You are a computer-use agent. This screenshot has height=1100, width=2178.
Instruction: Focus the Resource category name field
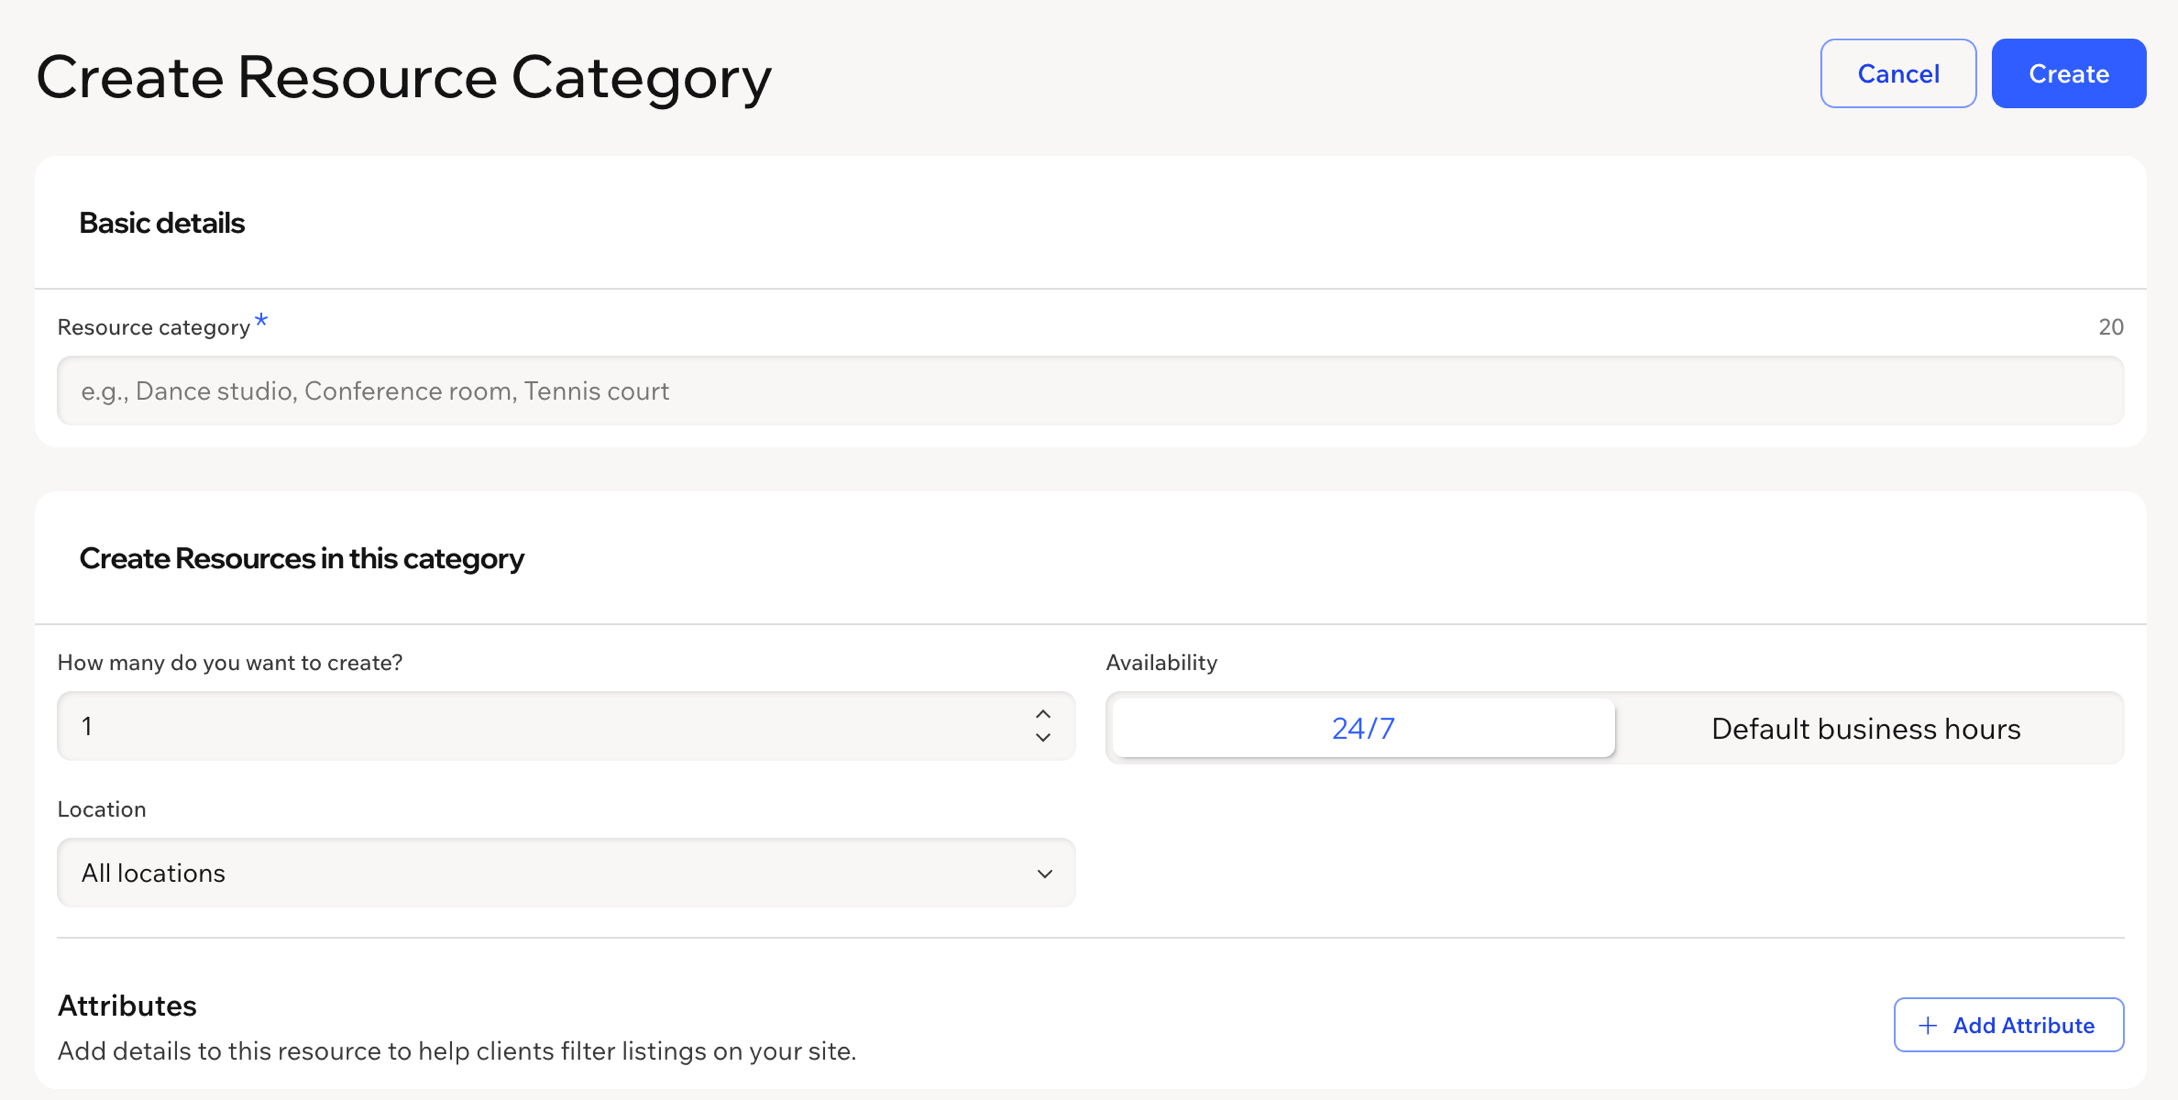1090,391
